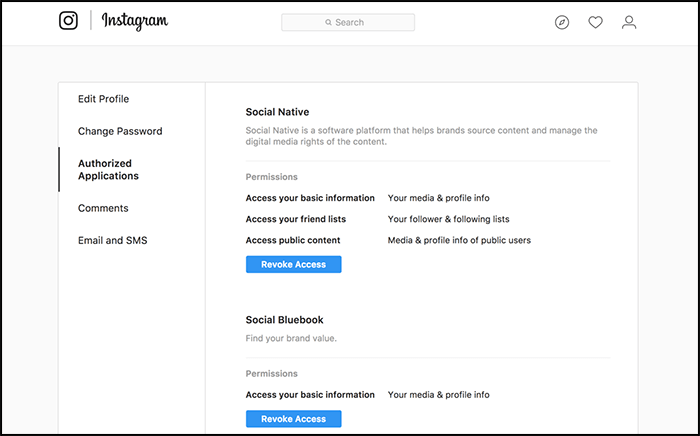Select Authorized Applications in the sidebar

108,170
